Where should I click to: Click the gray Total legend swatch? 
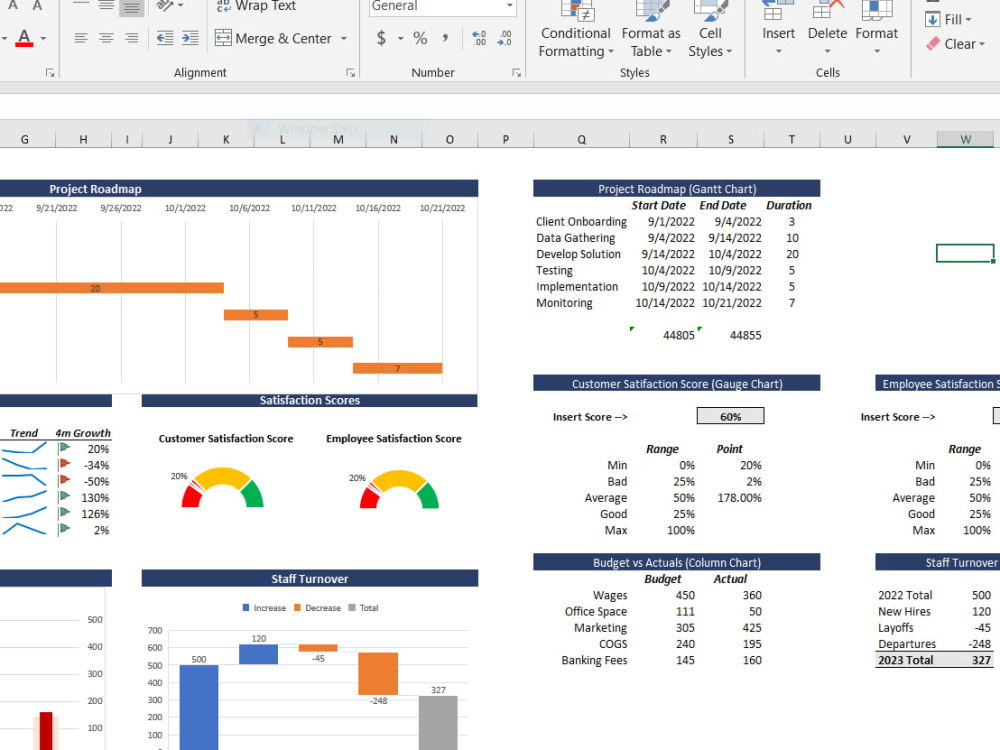point(352,608)
